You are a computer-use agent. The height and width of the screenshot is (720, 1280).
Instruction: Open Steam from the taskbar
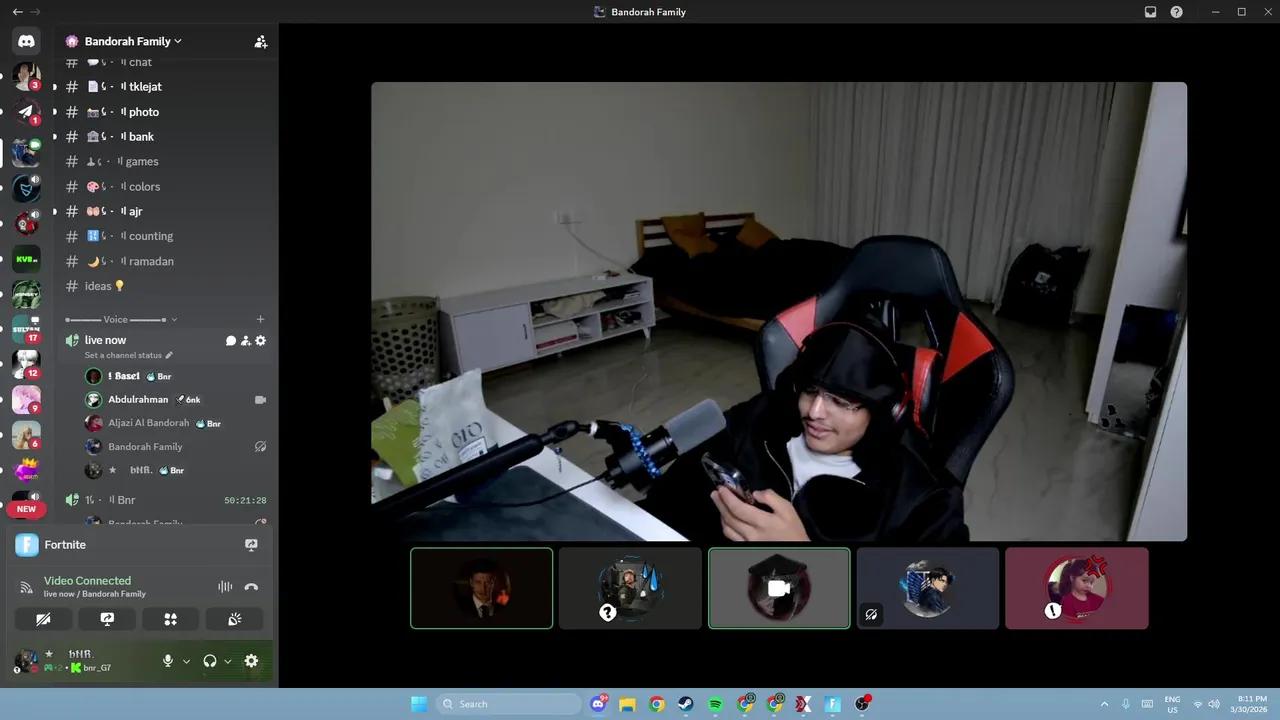[686, 704]
